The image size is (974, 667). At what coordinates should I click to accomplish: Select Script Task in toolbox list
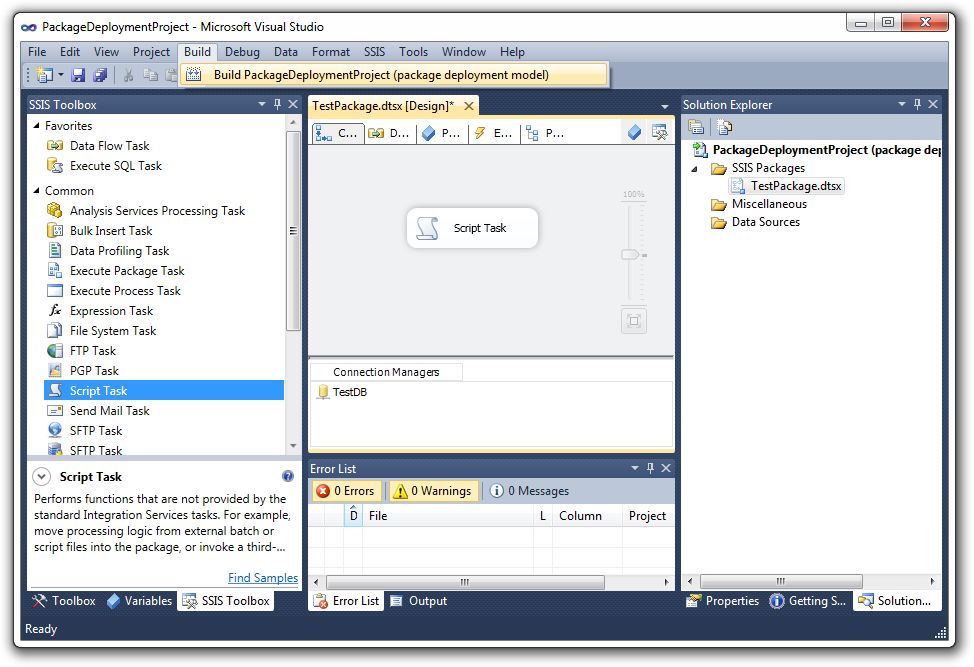pos(165,390)
